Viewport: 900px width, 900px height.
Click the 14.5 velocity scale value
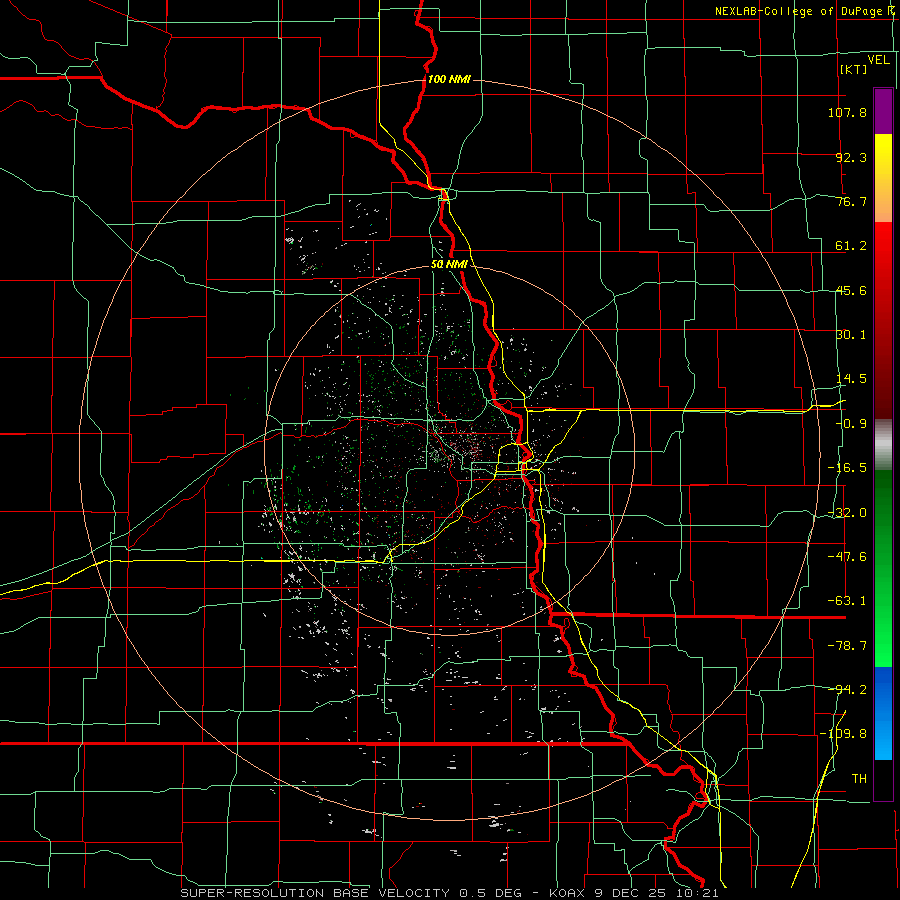coord(851,379)
